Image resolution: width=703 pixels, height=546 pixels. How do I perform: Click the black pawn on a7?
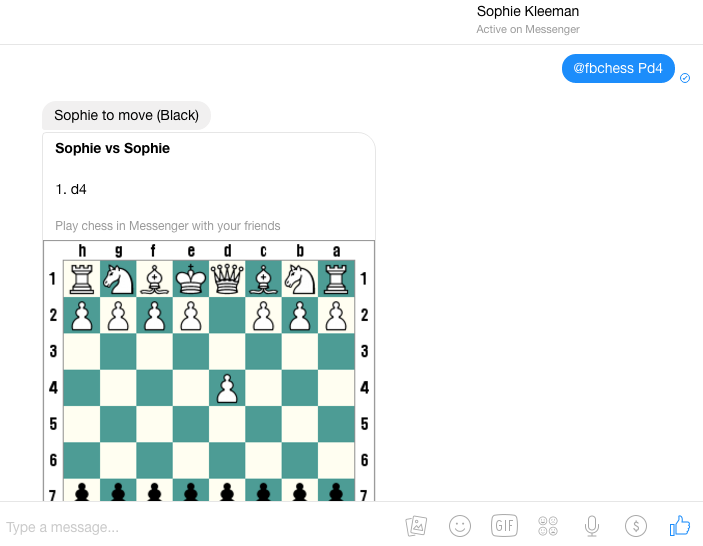click(336, 490)
